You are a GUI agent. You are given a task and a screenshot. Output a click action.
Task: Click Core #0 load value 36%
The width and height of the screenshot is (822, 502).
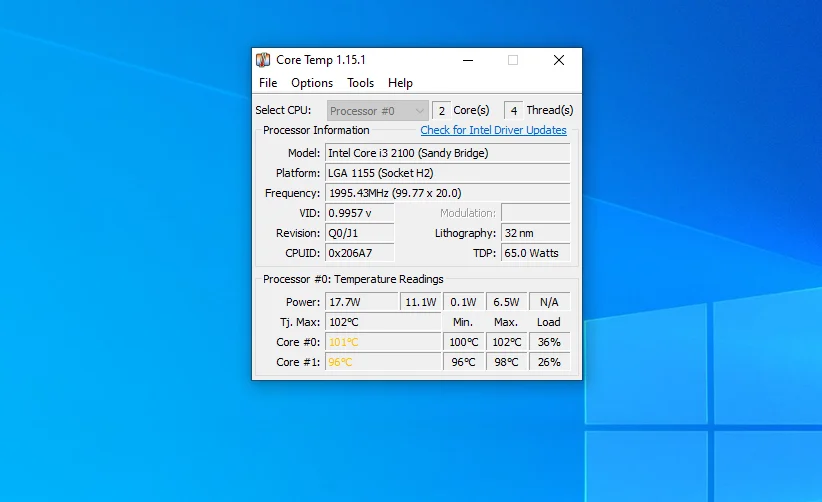(x=549, y=342)
